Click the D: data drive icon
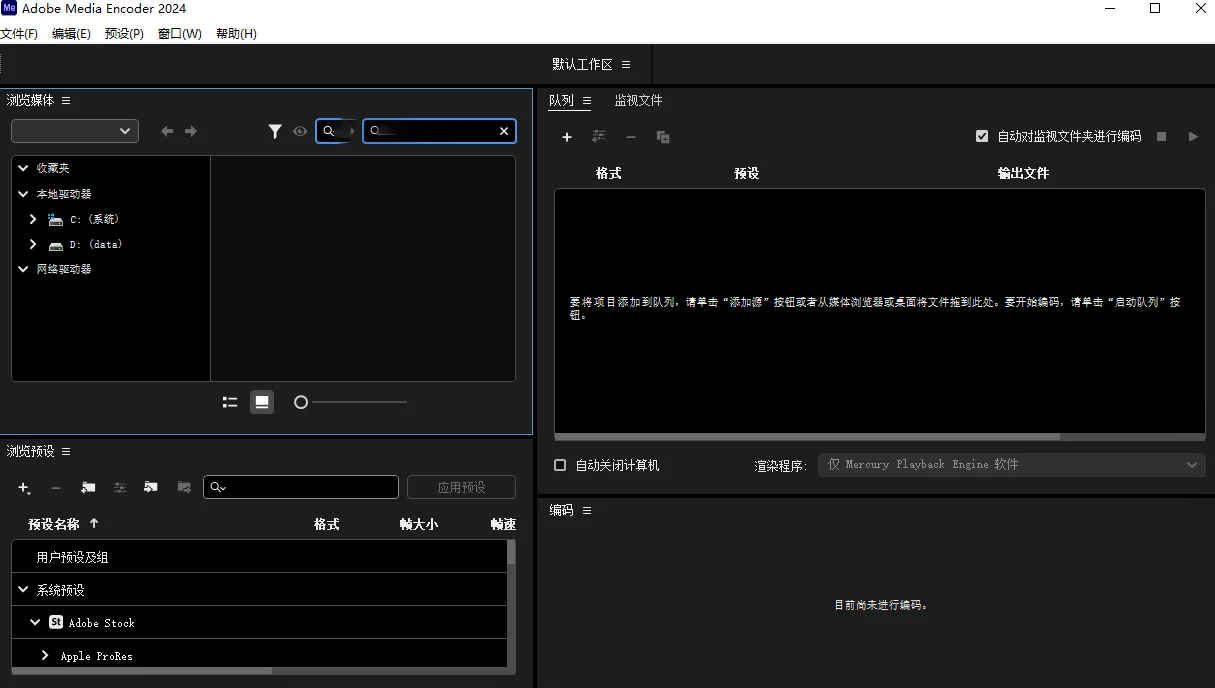 (56, 245)
